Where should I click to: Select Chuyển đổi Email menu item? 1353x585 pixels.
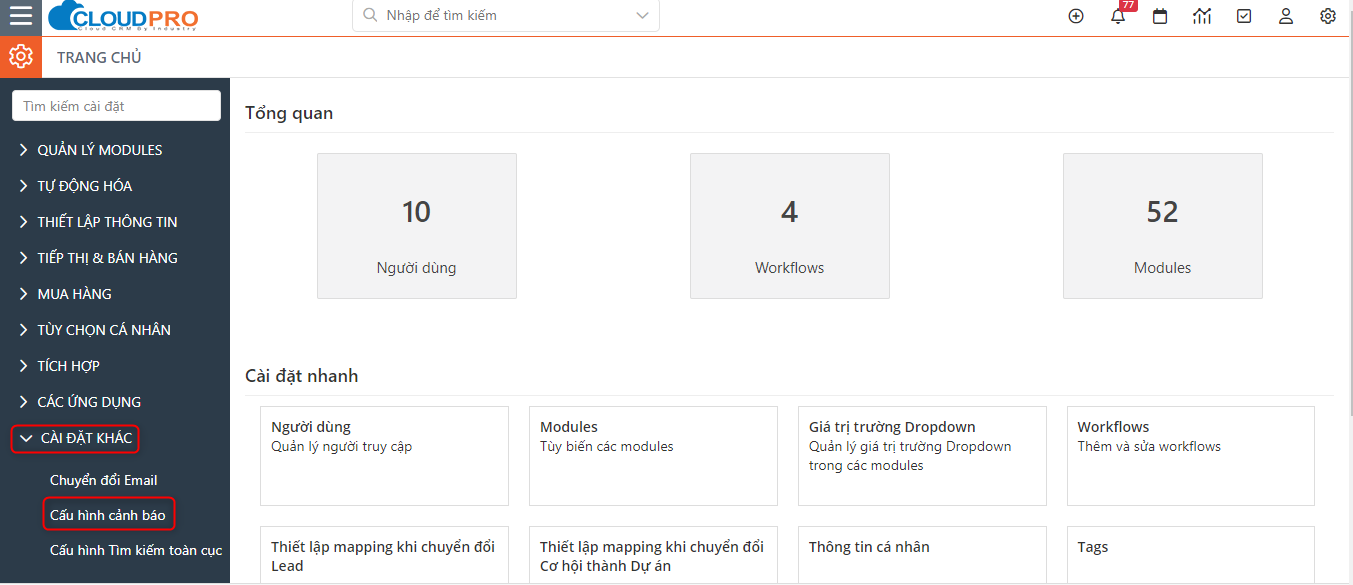tap(104, 480)
